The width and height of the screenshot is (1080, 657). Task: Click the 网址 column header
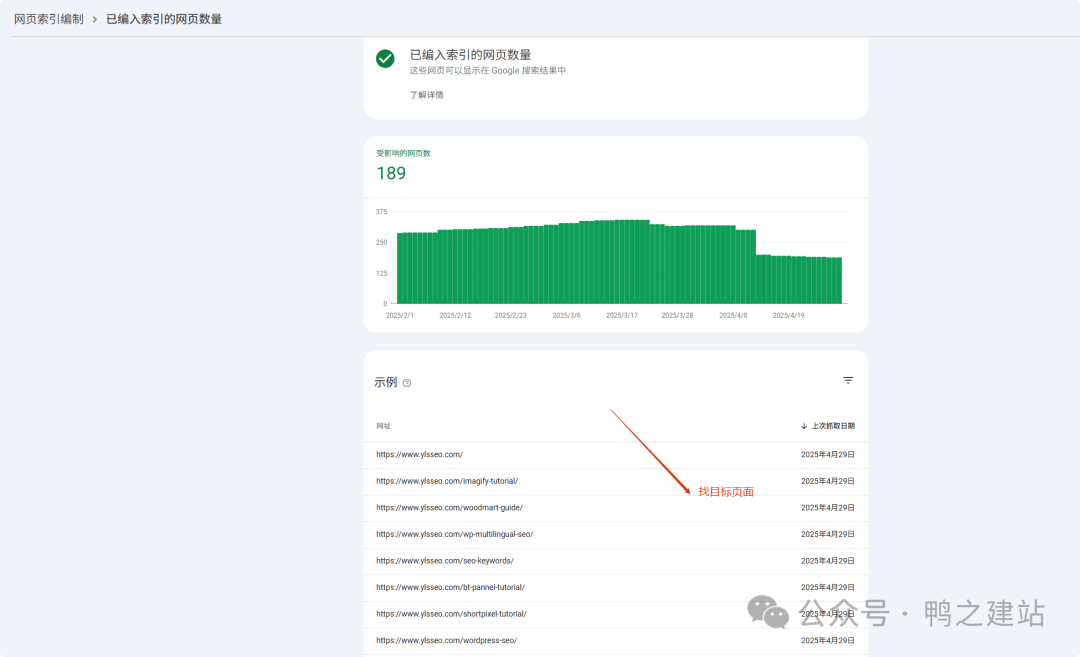click(x=384, y=426)
